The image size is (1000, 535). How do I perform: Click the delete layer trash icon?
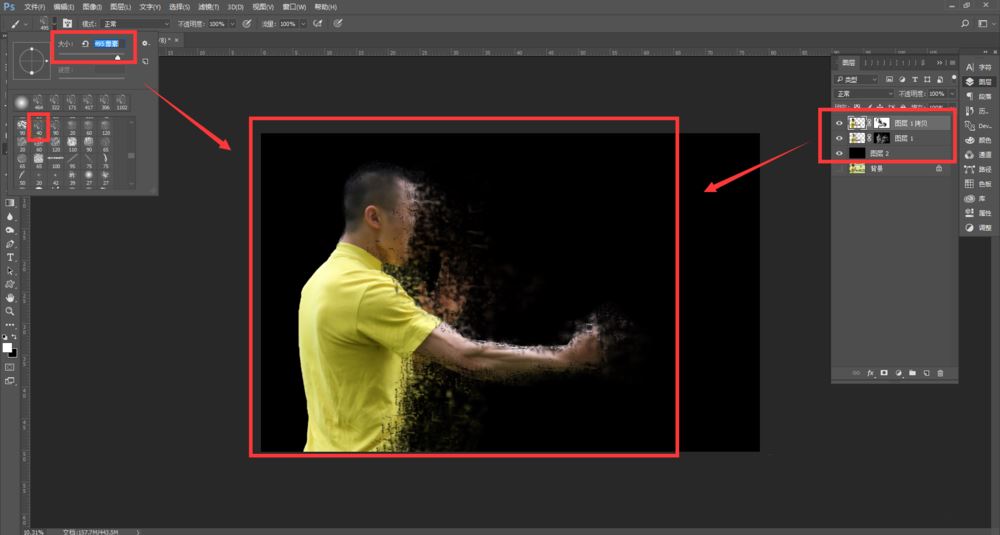[940, 372]
